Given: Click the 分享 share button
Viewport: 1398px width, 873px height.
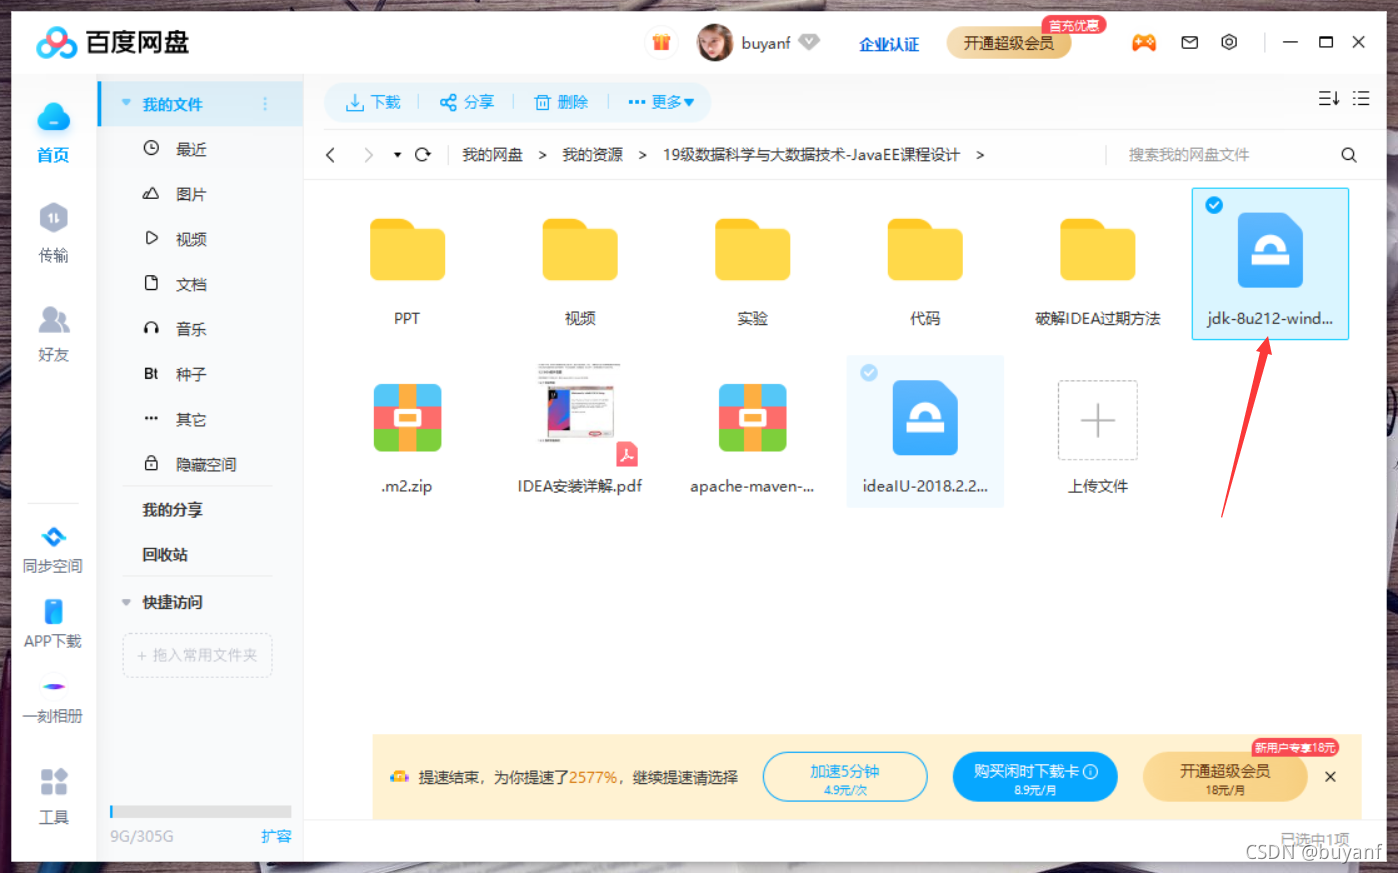Looking at the screenshot, I should click(467, 102).
